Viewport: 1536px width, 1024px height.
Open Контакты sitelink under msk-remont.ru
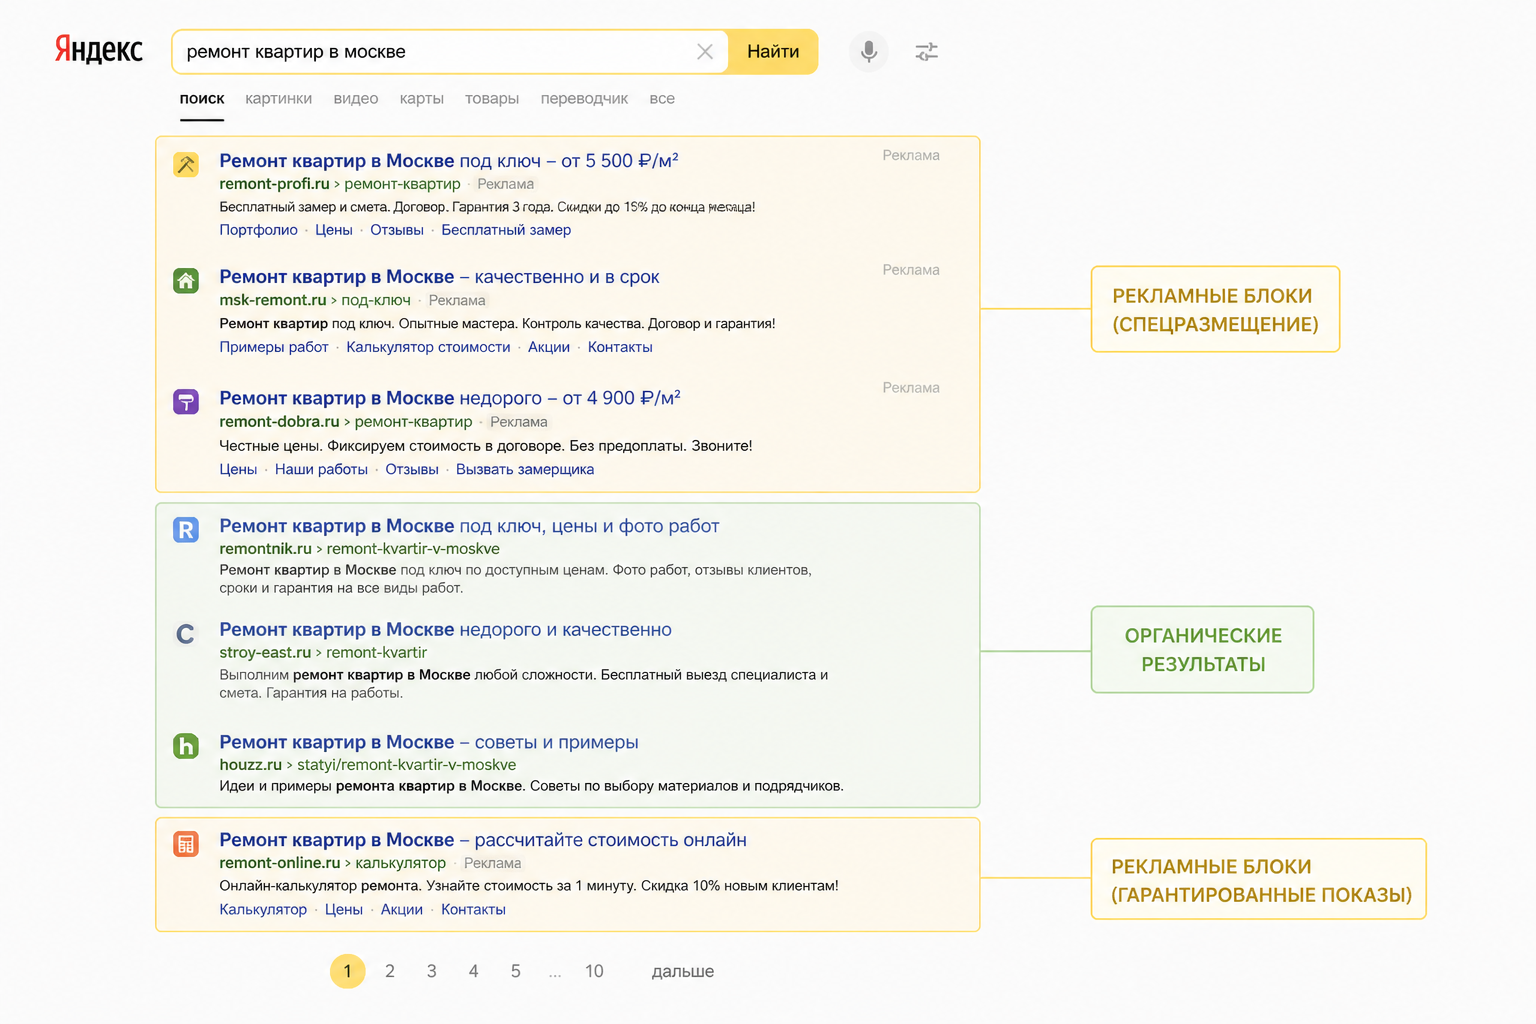pos(620,347)
